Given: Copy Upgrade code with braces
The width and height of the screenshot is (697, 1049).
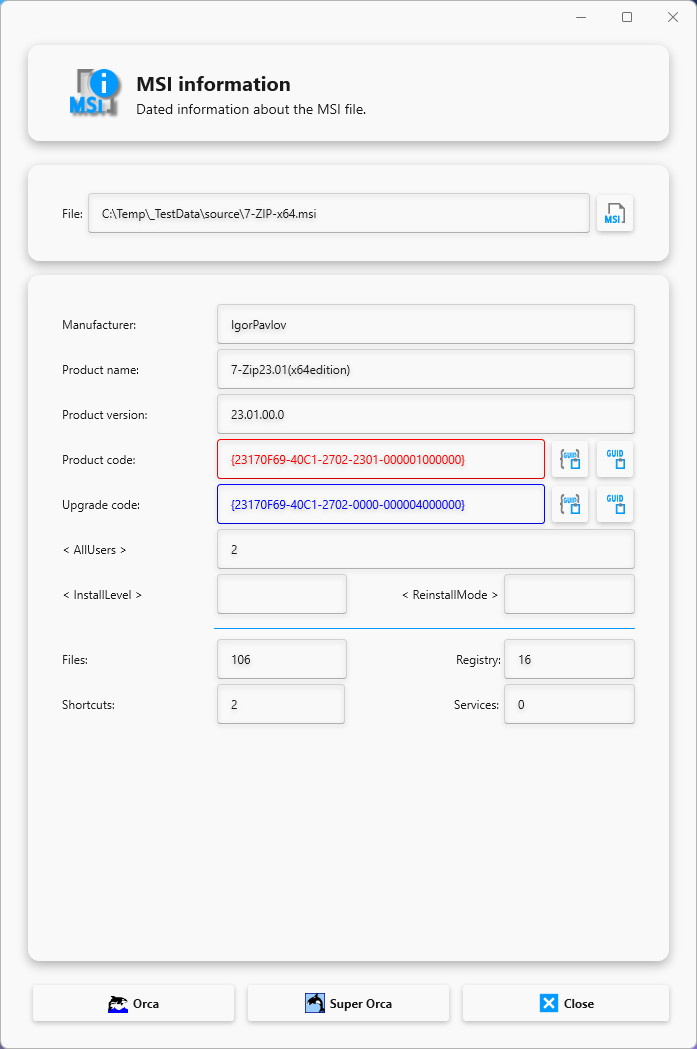Looking at the screenshot, I should [x=570, y=504].
